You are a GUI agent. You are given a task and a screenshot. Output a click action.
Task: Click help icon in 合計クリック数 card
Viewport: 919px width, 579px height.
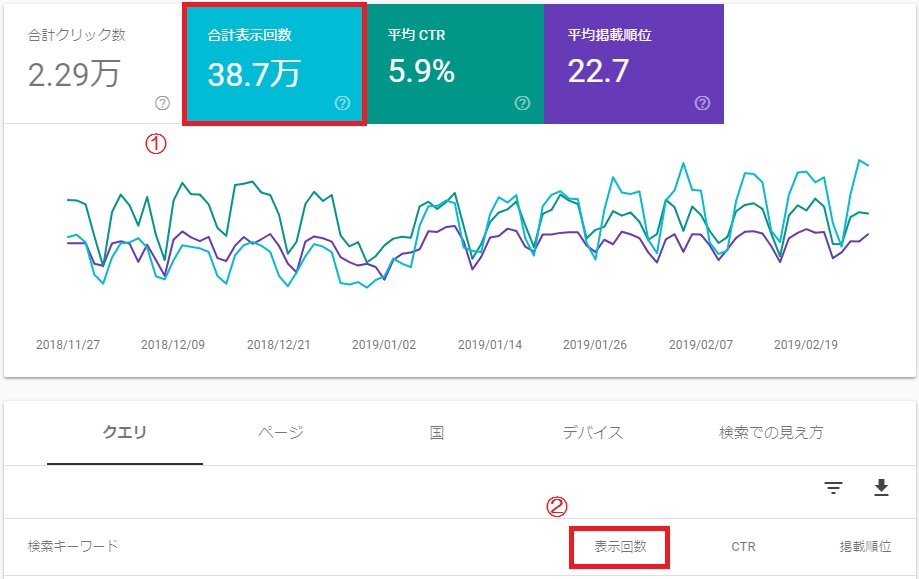163,103
